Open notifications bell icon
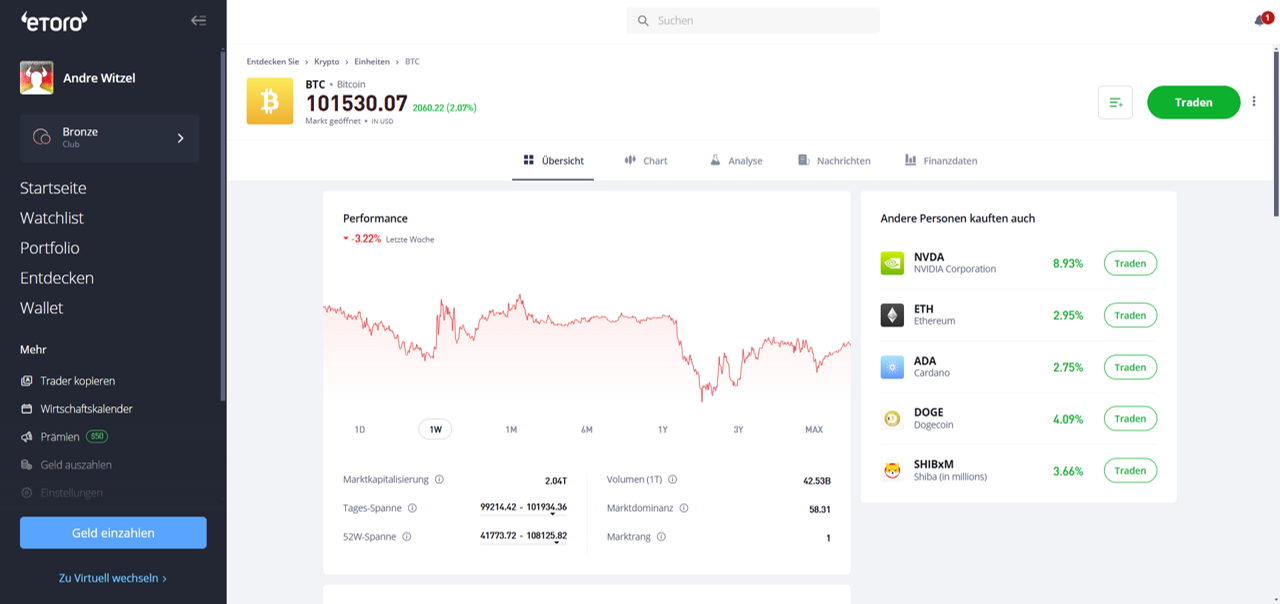 pyautogui.click(x=1260, y=20)
